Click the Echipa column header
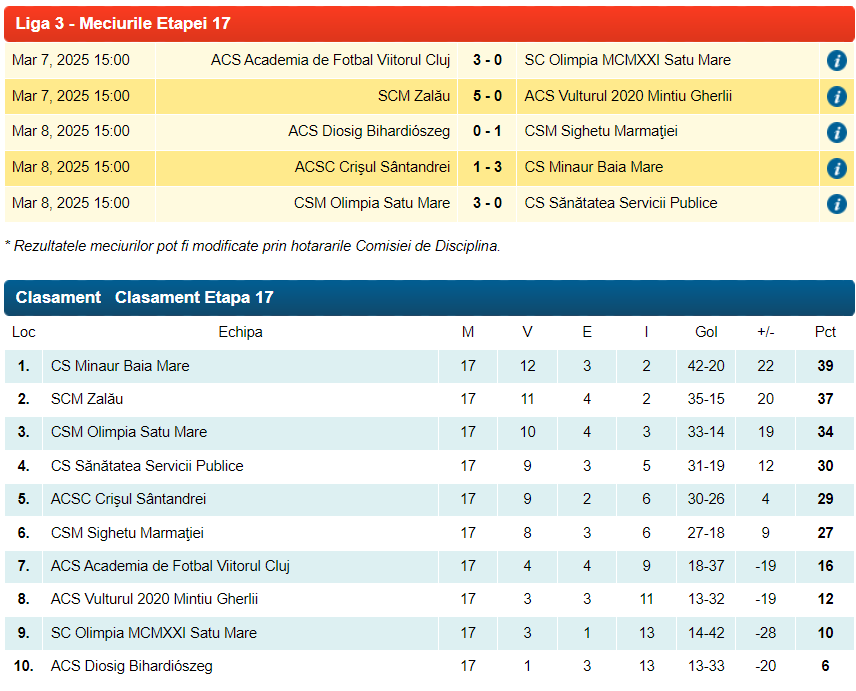The height and width of the screenshot is (691, 856). click(240, 332)
